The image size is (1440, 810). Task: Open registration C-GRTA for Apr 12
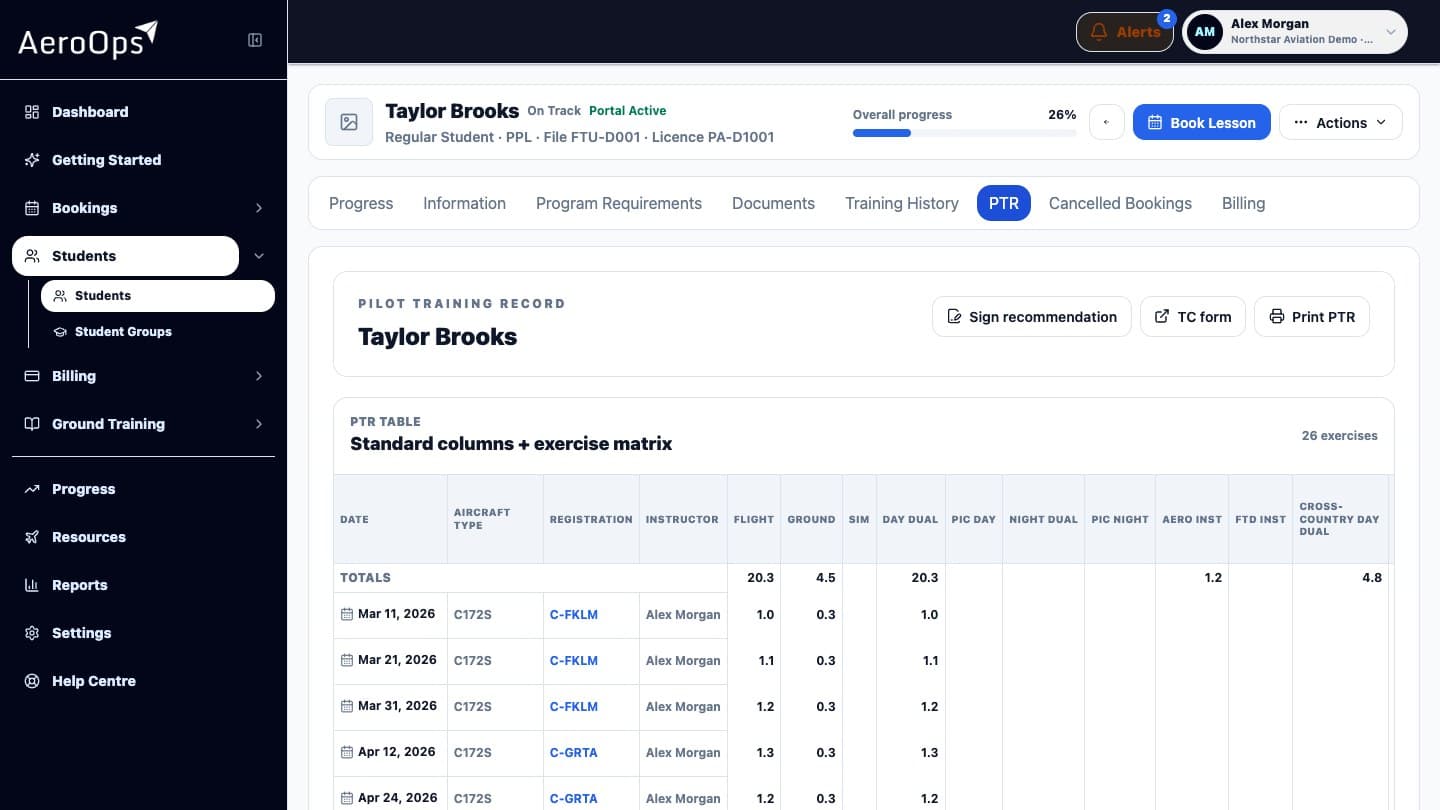point(574,753)
